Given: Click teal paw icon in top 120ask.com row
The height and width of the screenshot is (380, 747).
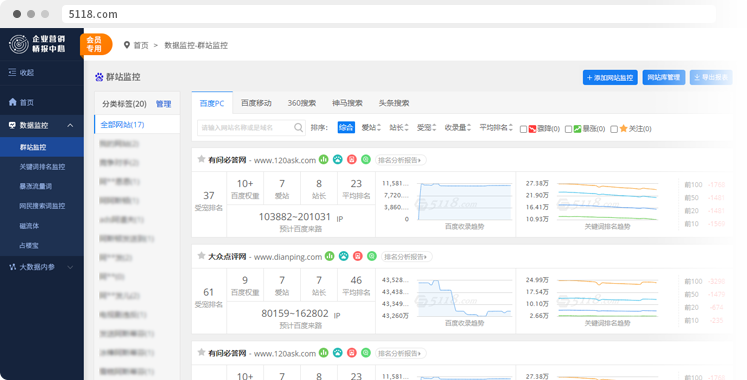Looking at the screenshot, I should point(338,160).
